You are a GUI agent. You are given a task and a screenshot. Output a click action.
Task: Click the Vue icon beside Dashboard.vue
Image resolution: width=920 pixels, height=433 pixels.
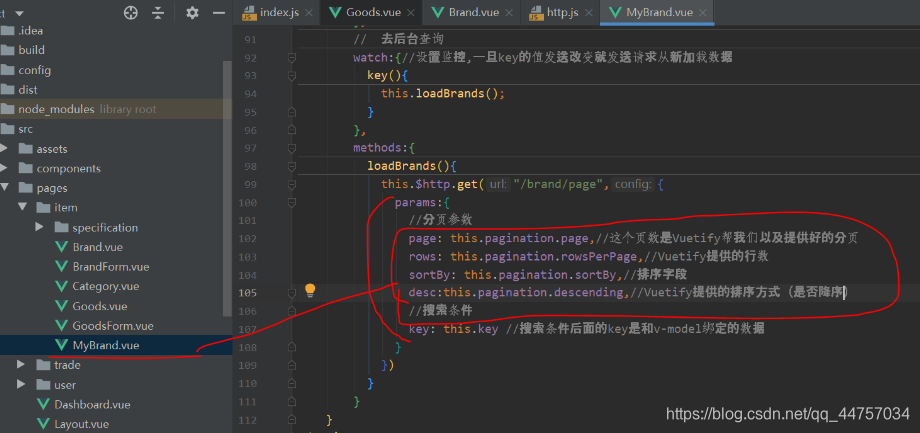click(x=43, y=404)
